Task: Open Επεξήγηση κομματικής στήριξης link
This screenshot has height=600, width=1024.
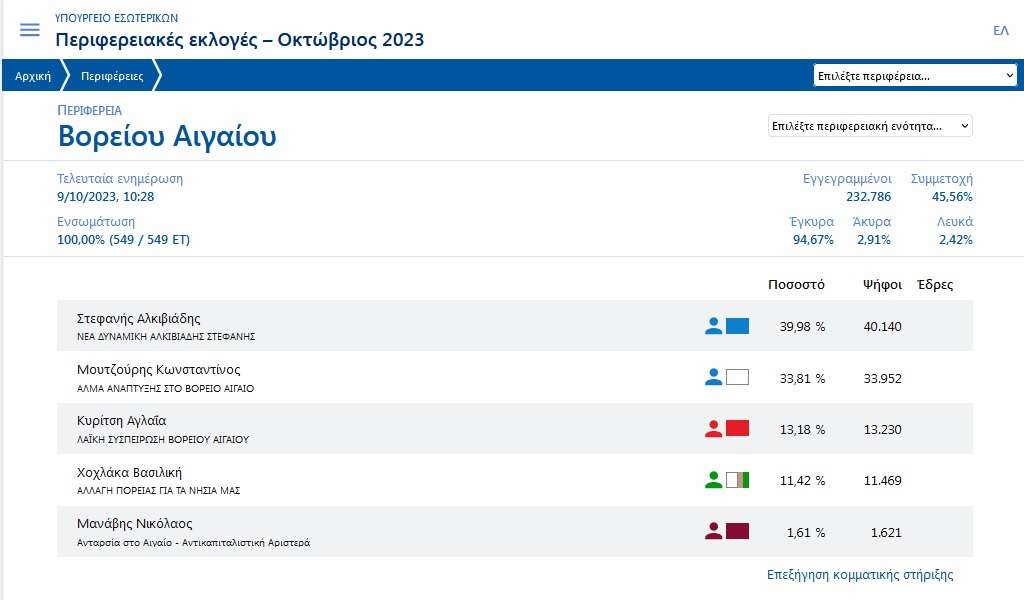Action: coord(859,575)
